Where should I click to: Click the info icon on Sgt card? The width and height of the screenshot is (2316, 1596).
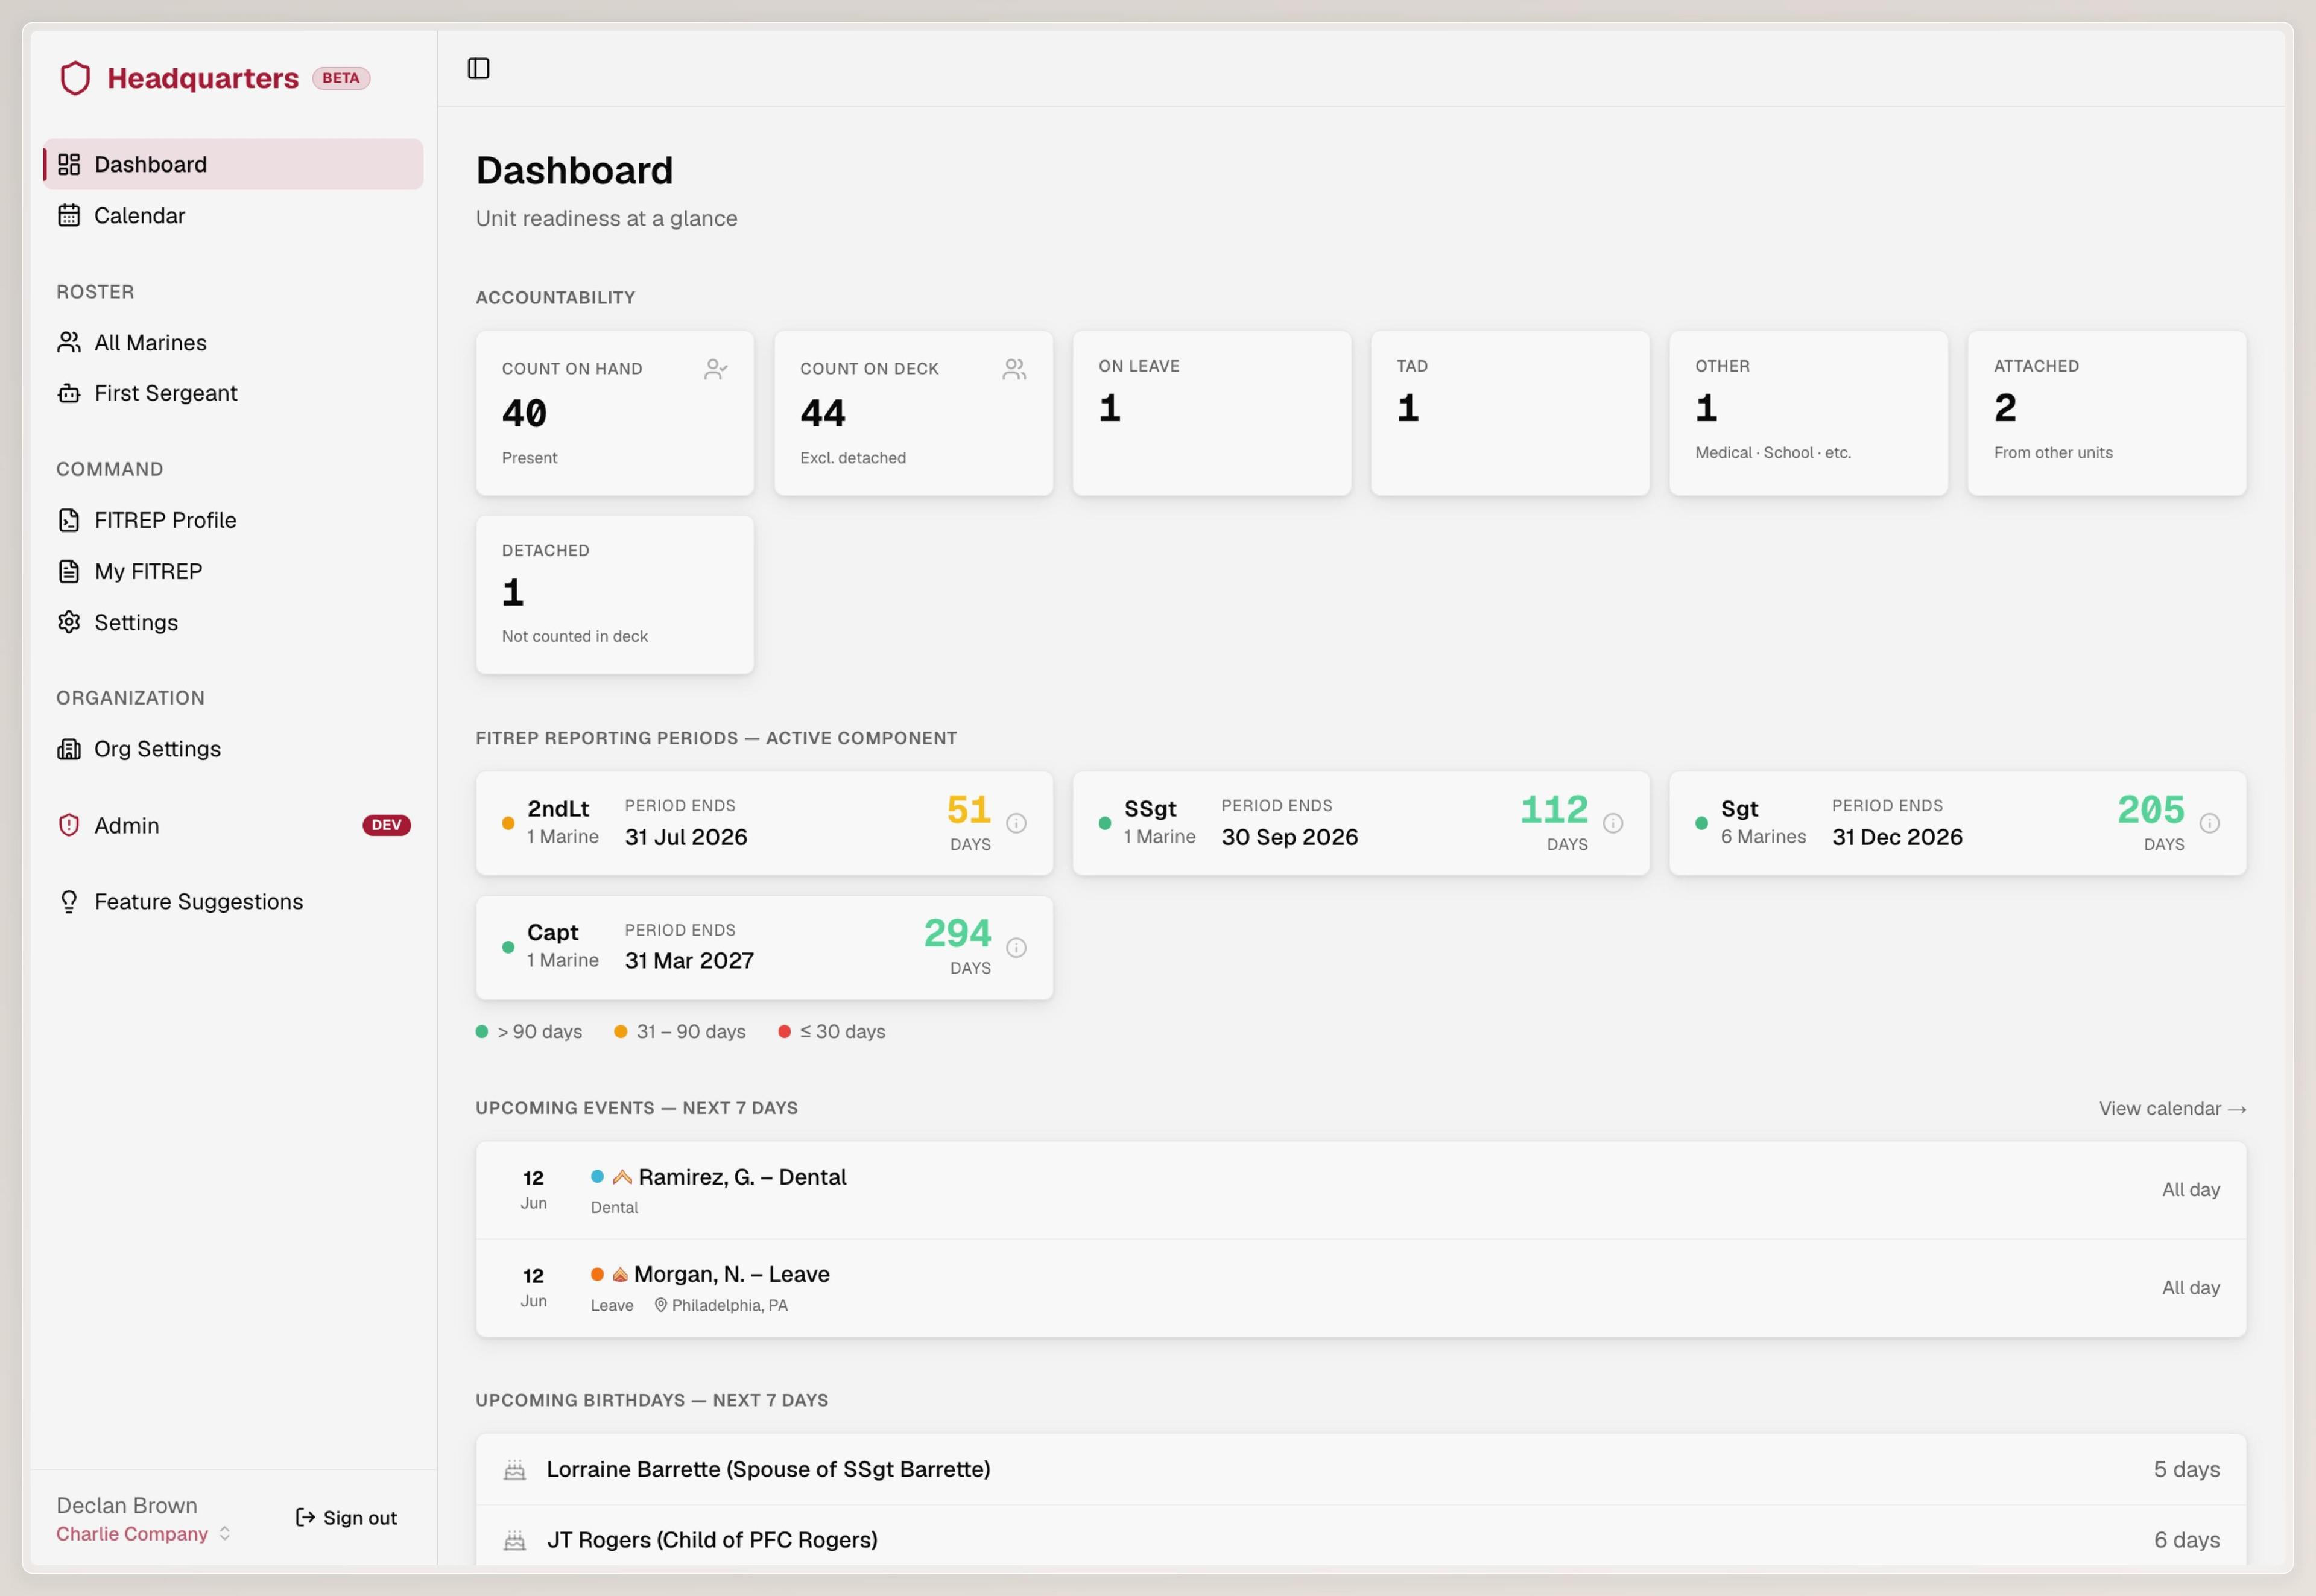[x=2210, y=823]
